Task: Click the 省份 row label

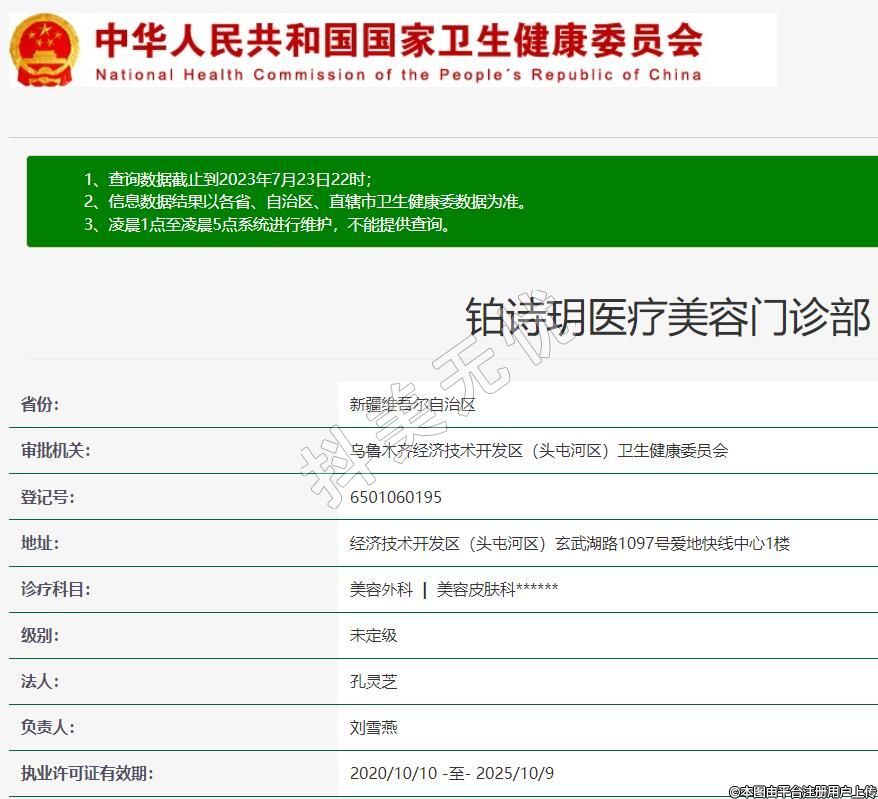Action: (x=40, y=405)
